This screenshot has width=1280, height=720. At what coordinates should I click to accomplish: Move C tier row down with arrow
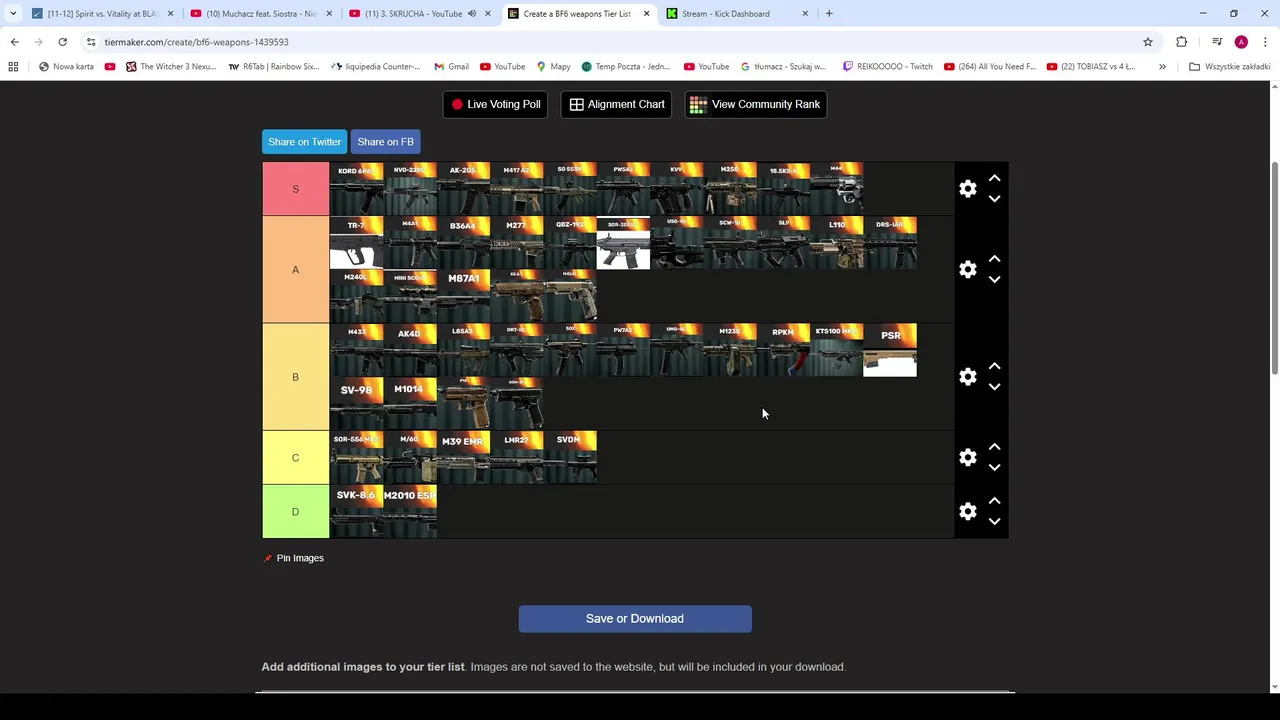tap(994, 468)
